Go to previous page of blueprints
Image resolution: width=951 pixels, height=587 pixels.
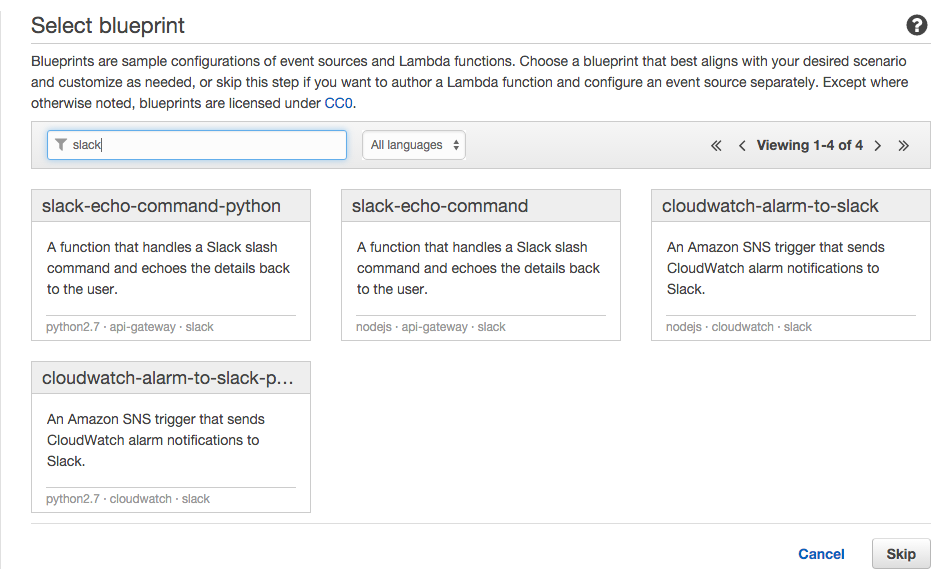(742, 146)
